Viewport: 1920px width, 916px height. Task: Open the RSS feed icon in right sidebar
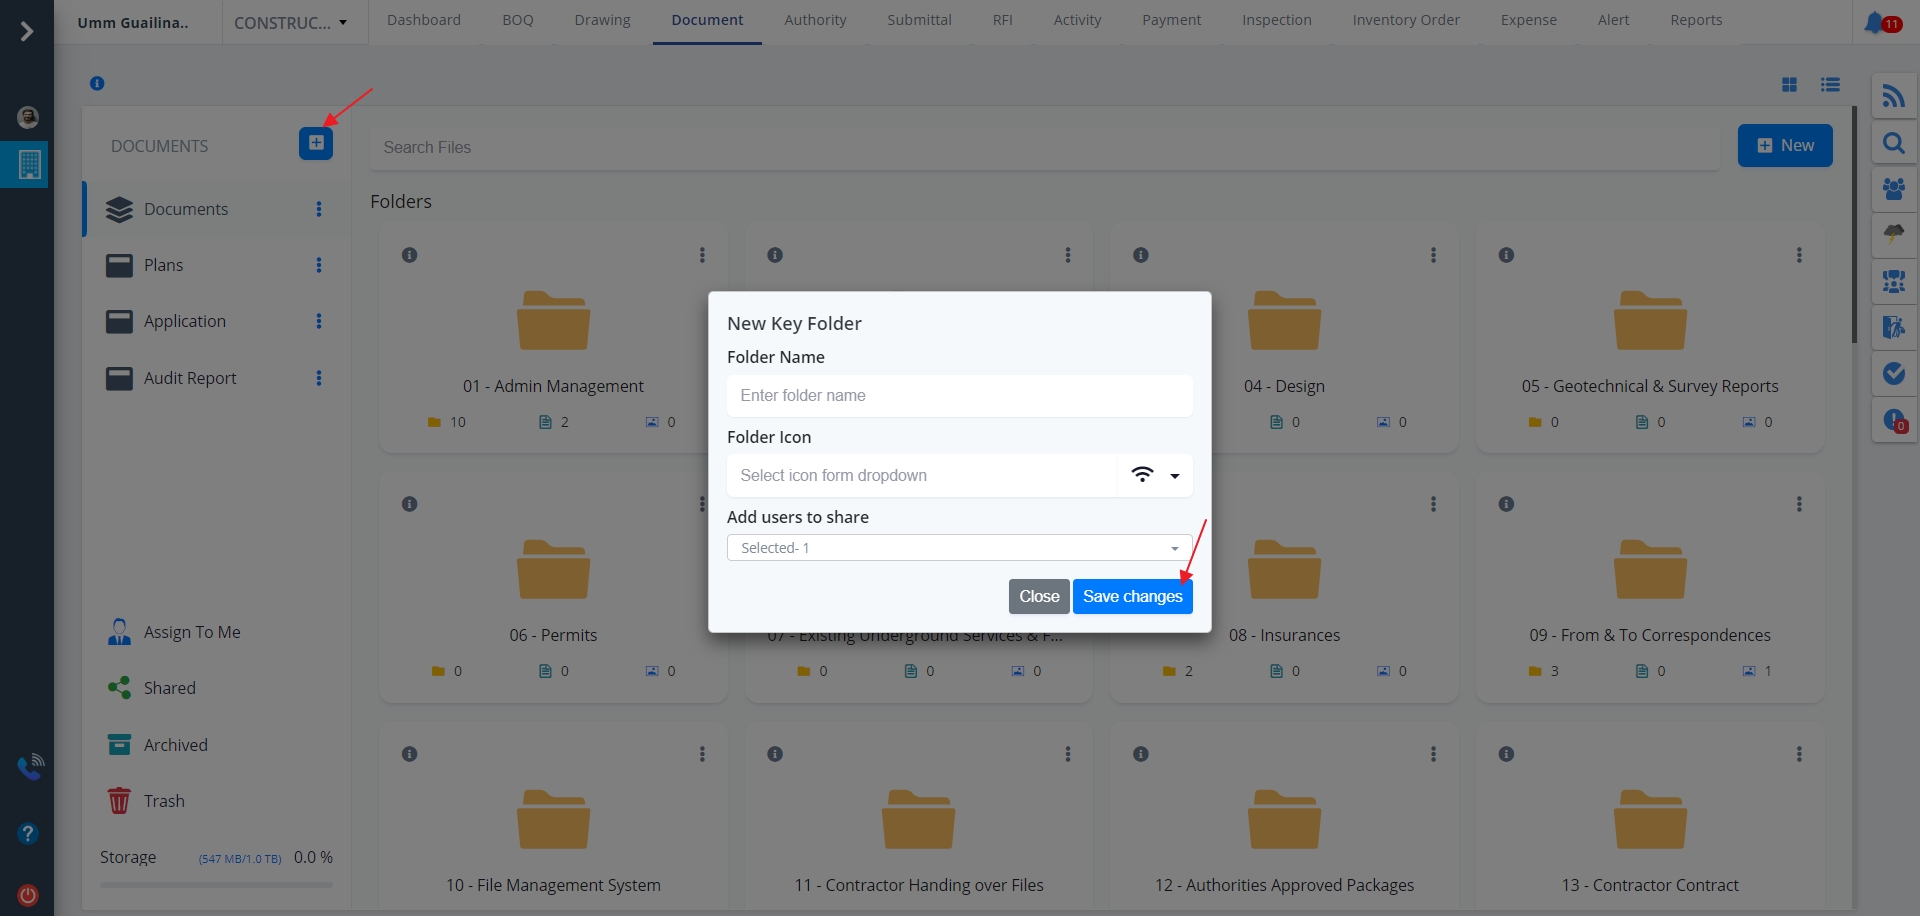tap(1893, 96)
